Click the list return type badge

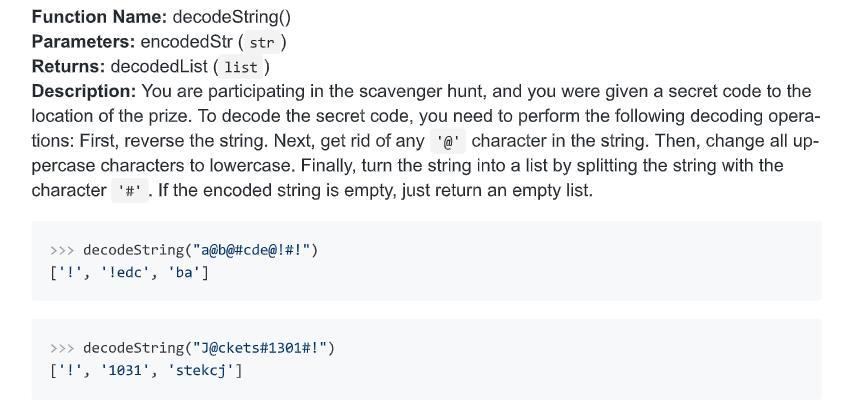[x=241, y=67]
